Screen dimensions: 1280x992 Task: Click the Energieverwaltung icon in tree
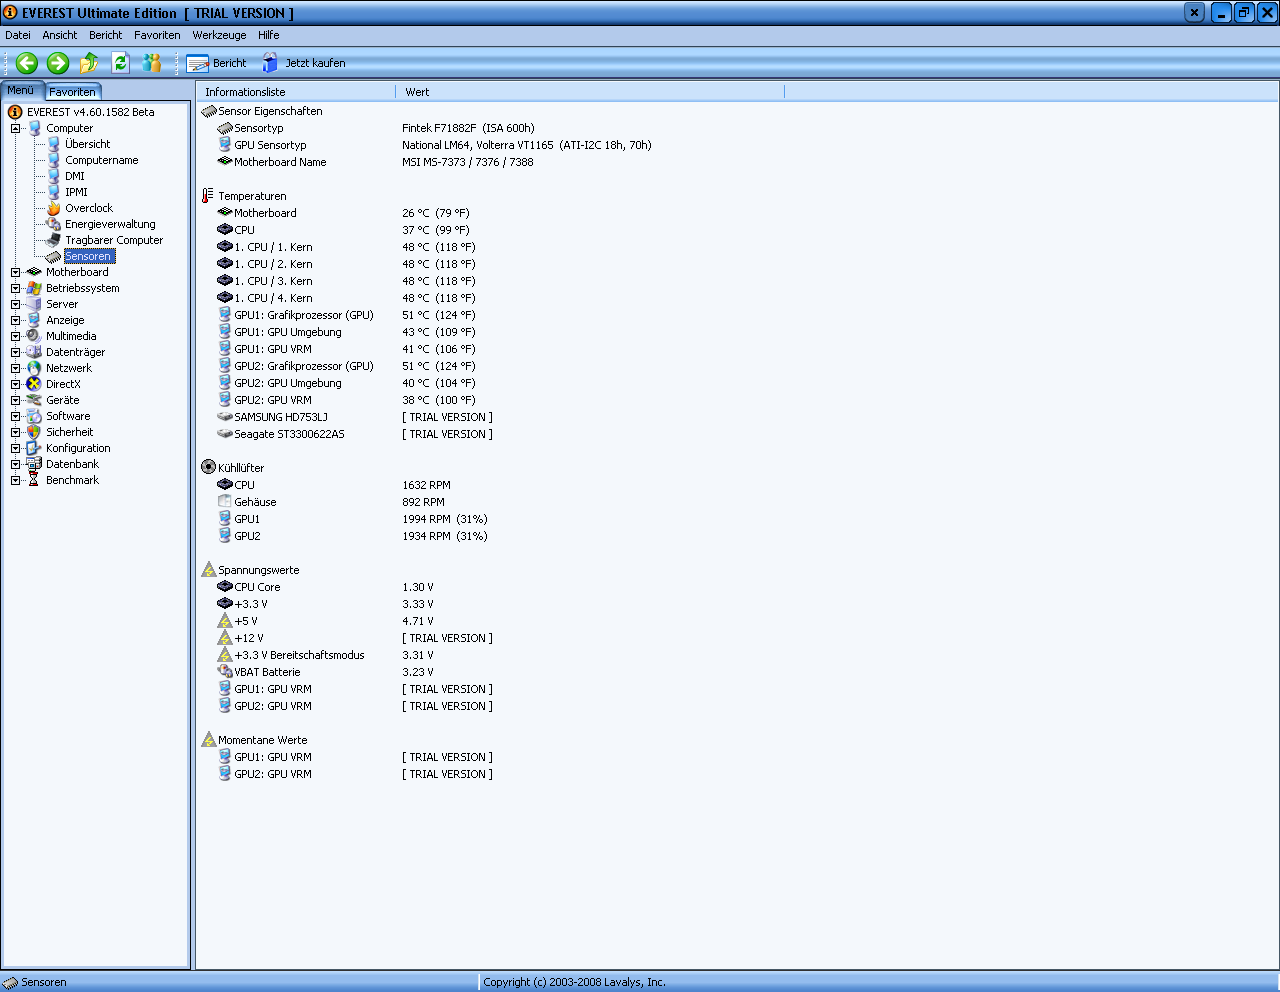coord(54,224)
